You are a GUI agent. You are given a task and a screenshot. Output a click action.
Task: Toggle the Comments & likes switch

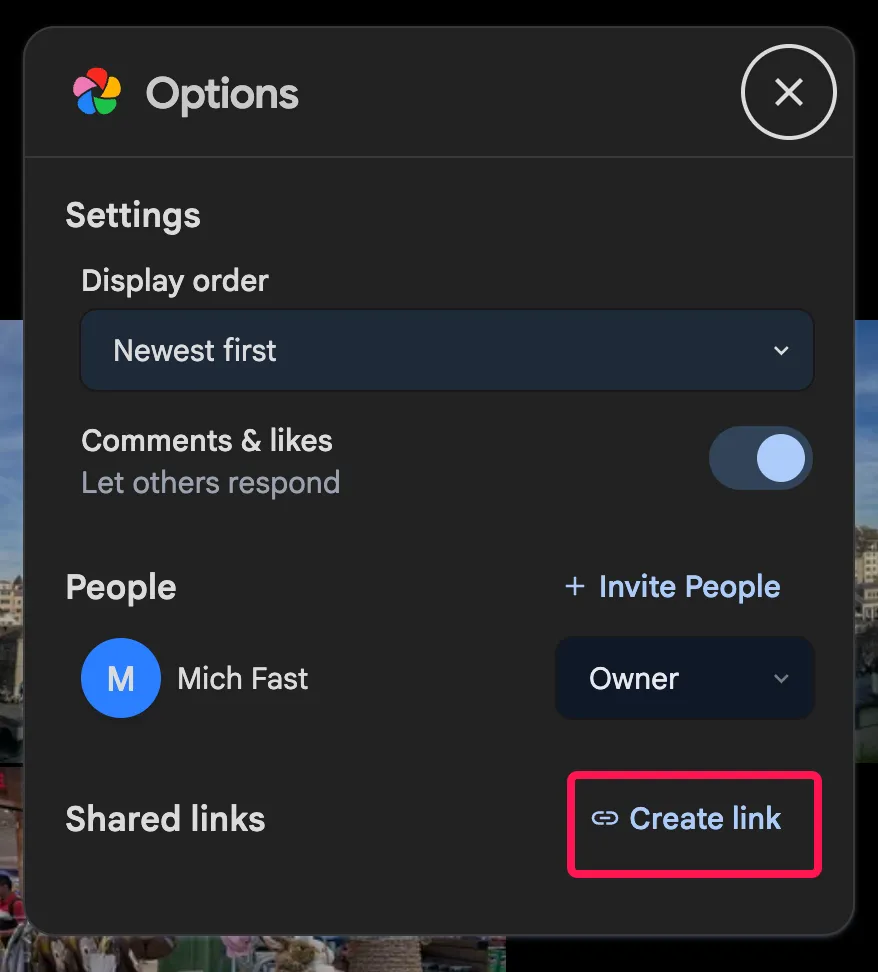point(760,460)
